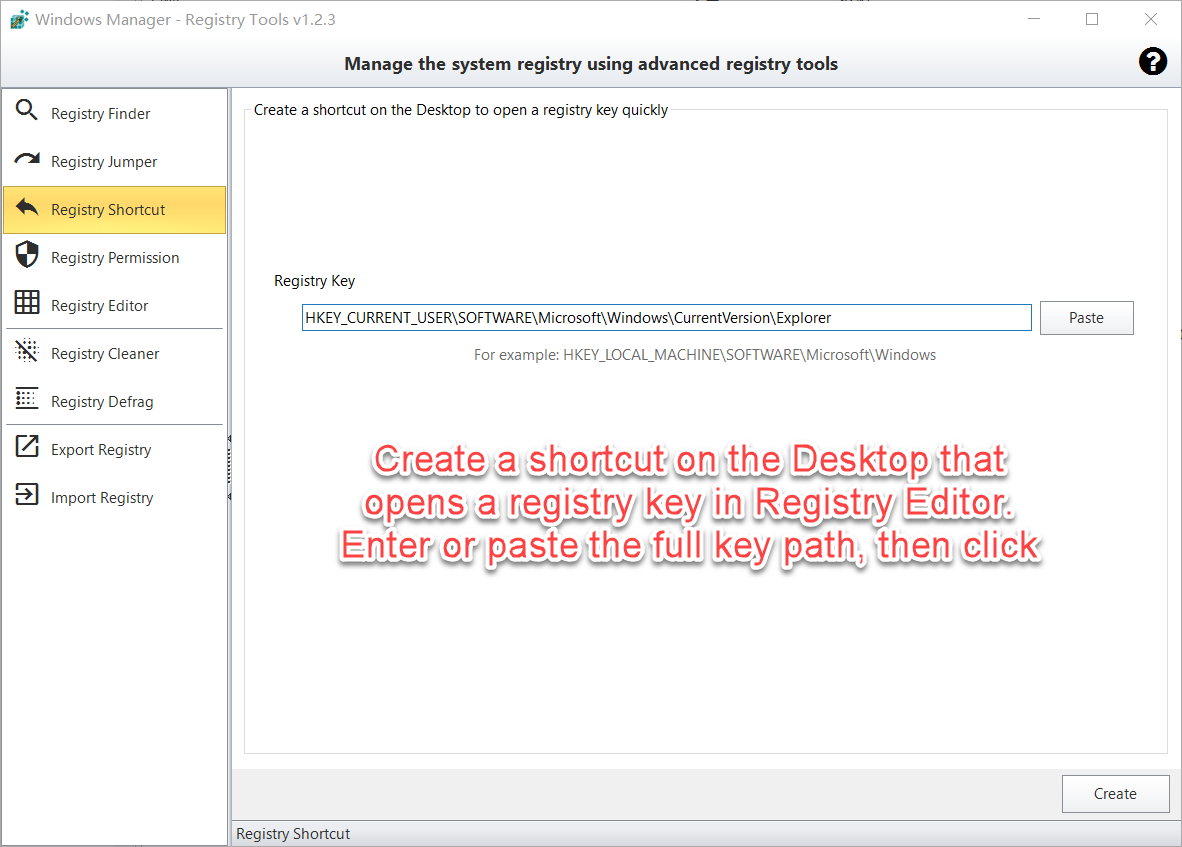Click the group title 'Create a shortcut on the Desktop'
This screenshot has height=847, width=1182.
tap(461, 110)
